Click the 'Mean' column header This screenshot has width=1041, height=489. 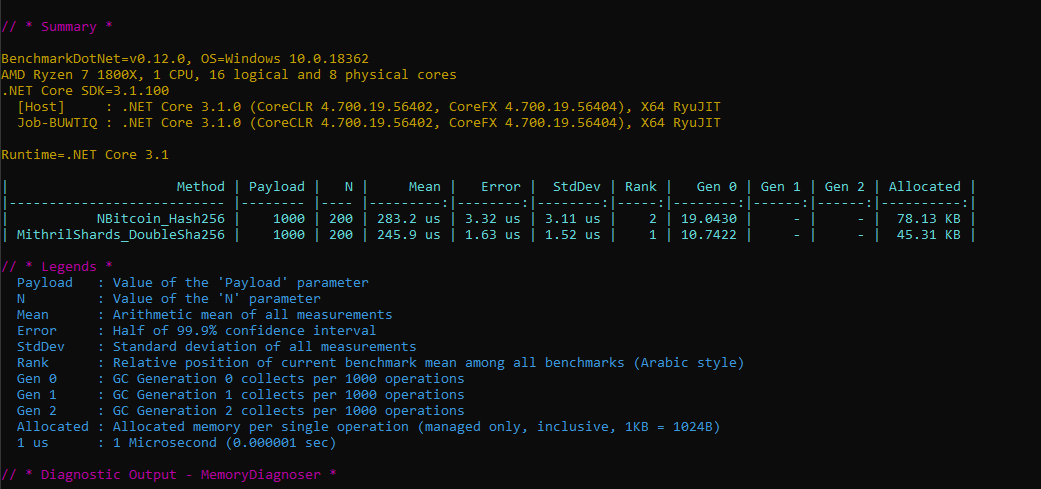tap(424, 186)
